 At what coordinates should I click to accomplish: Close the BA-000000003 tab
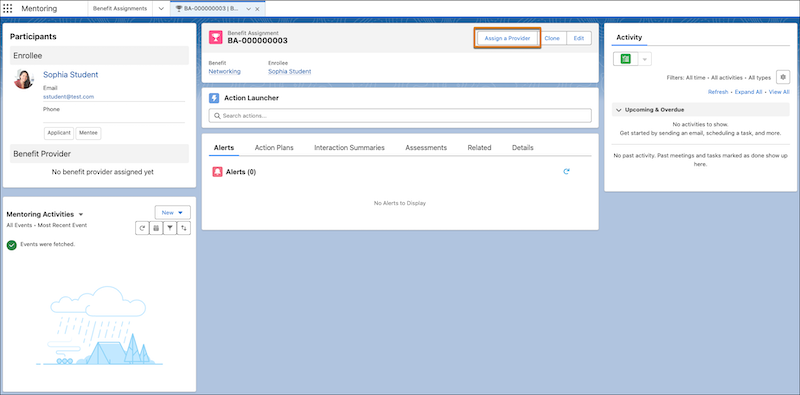click(257, 9)
